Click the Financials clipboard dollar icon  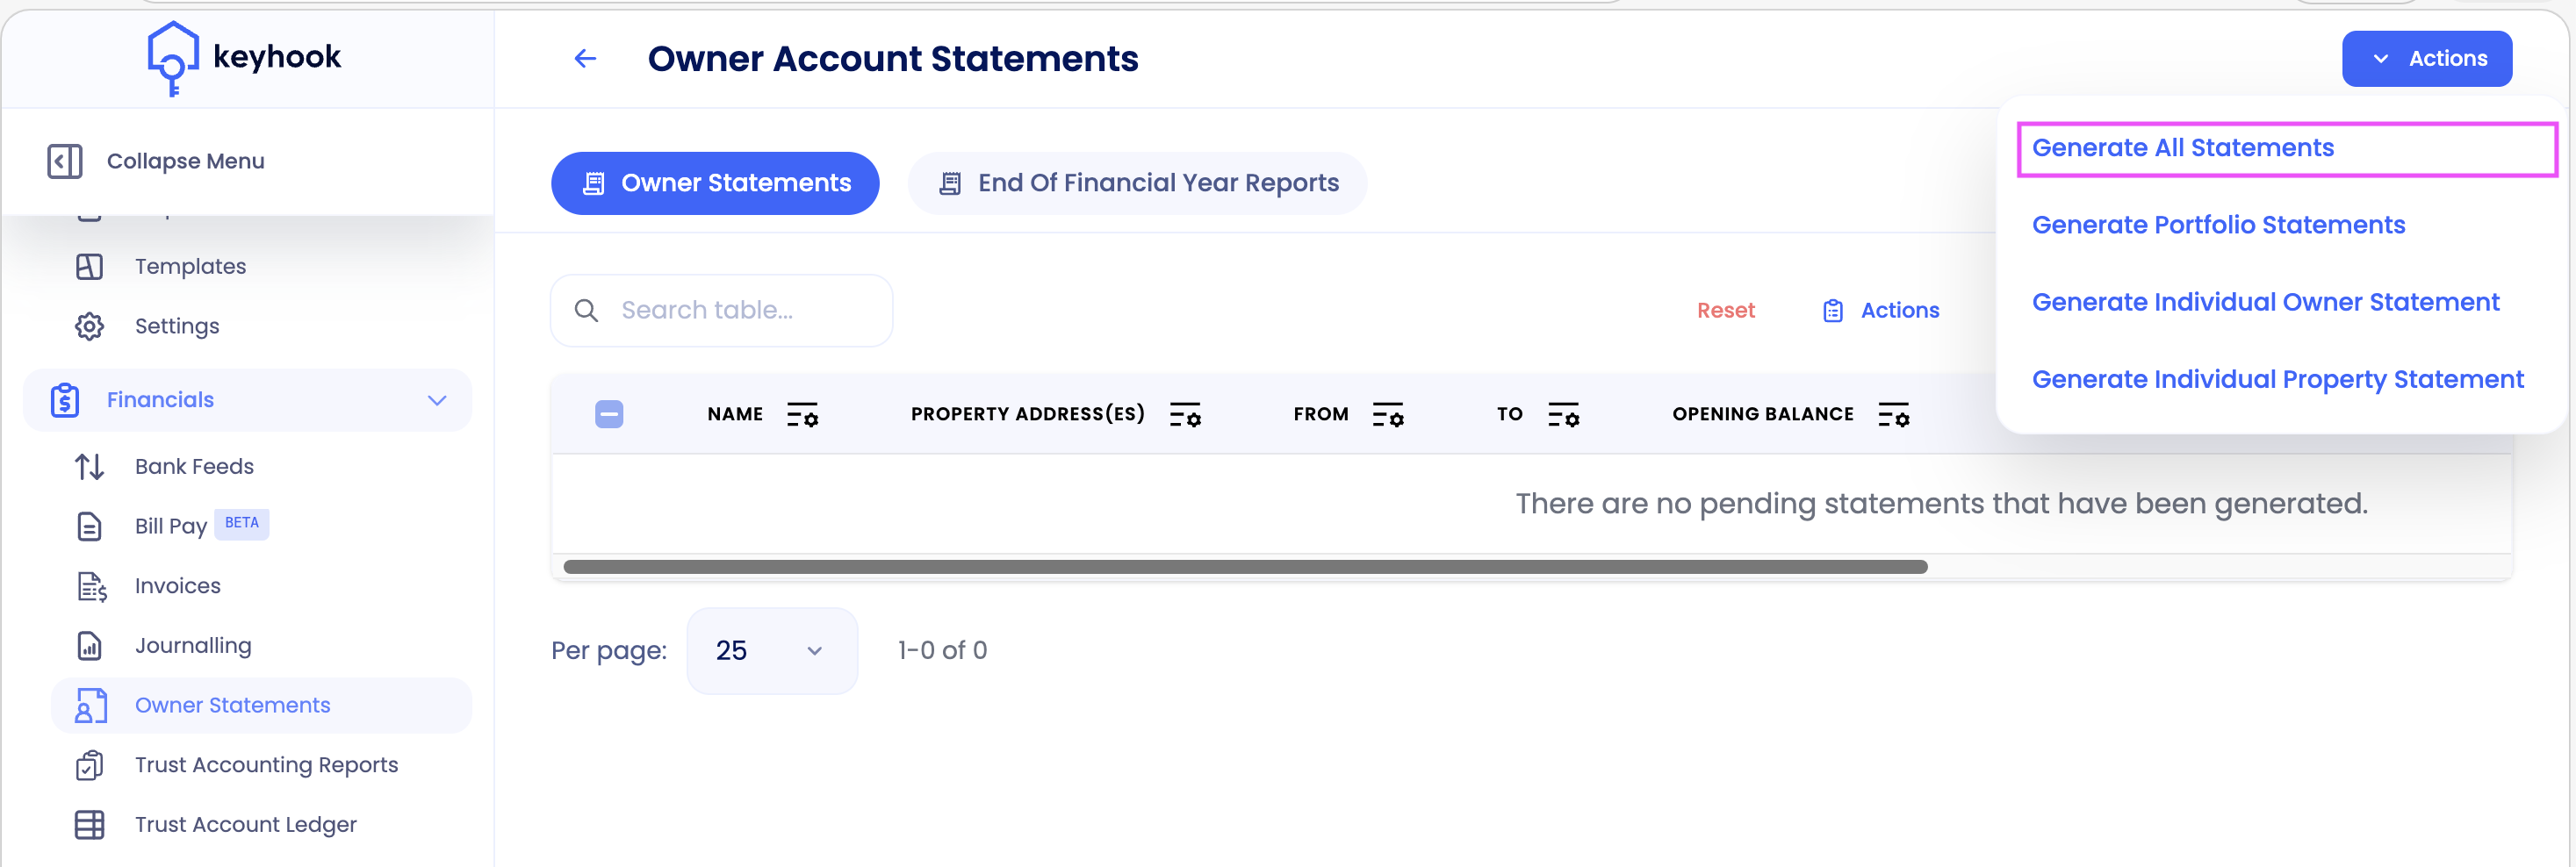coord(65,400)
